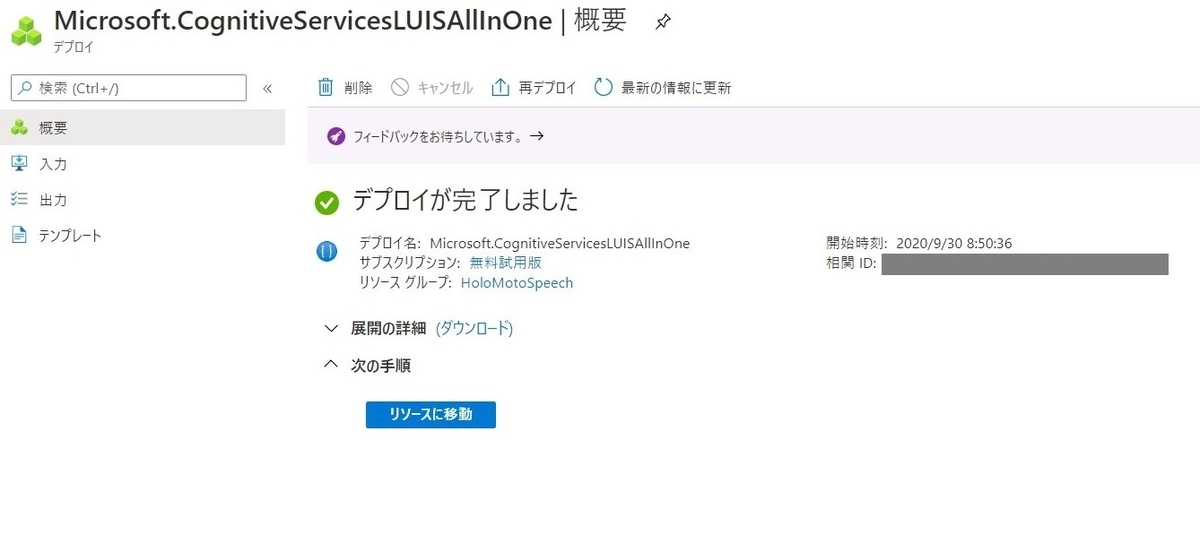Viewport: 1200px width, 552px height.
Task: Open the 無料試用版 subscription link
Action: (505, 262)
